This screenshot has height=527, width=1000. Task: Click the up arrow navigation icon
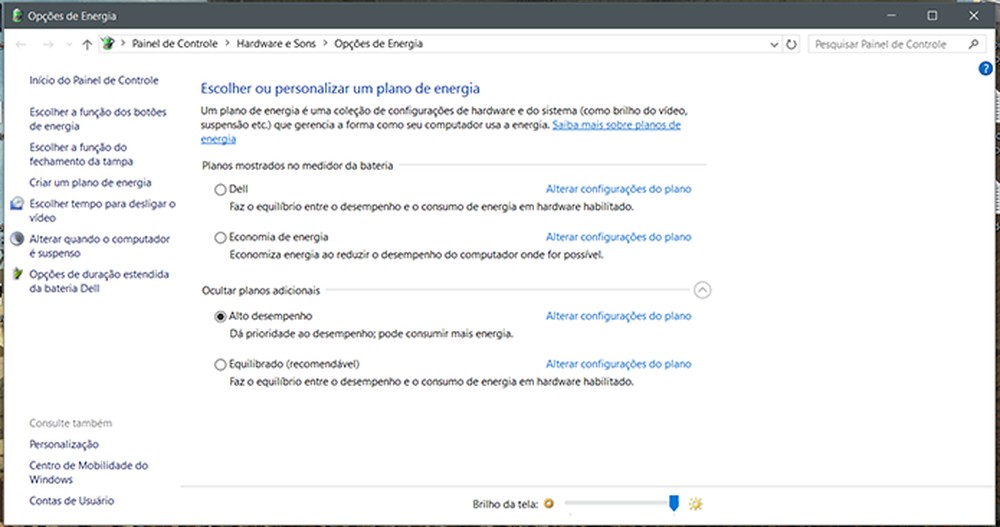click(x=87, y=45)
